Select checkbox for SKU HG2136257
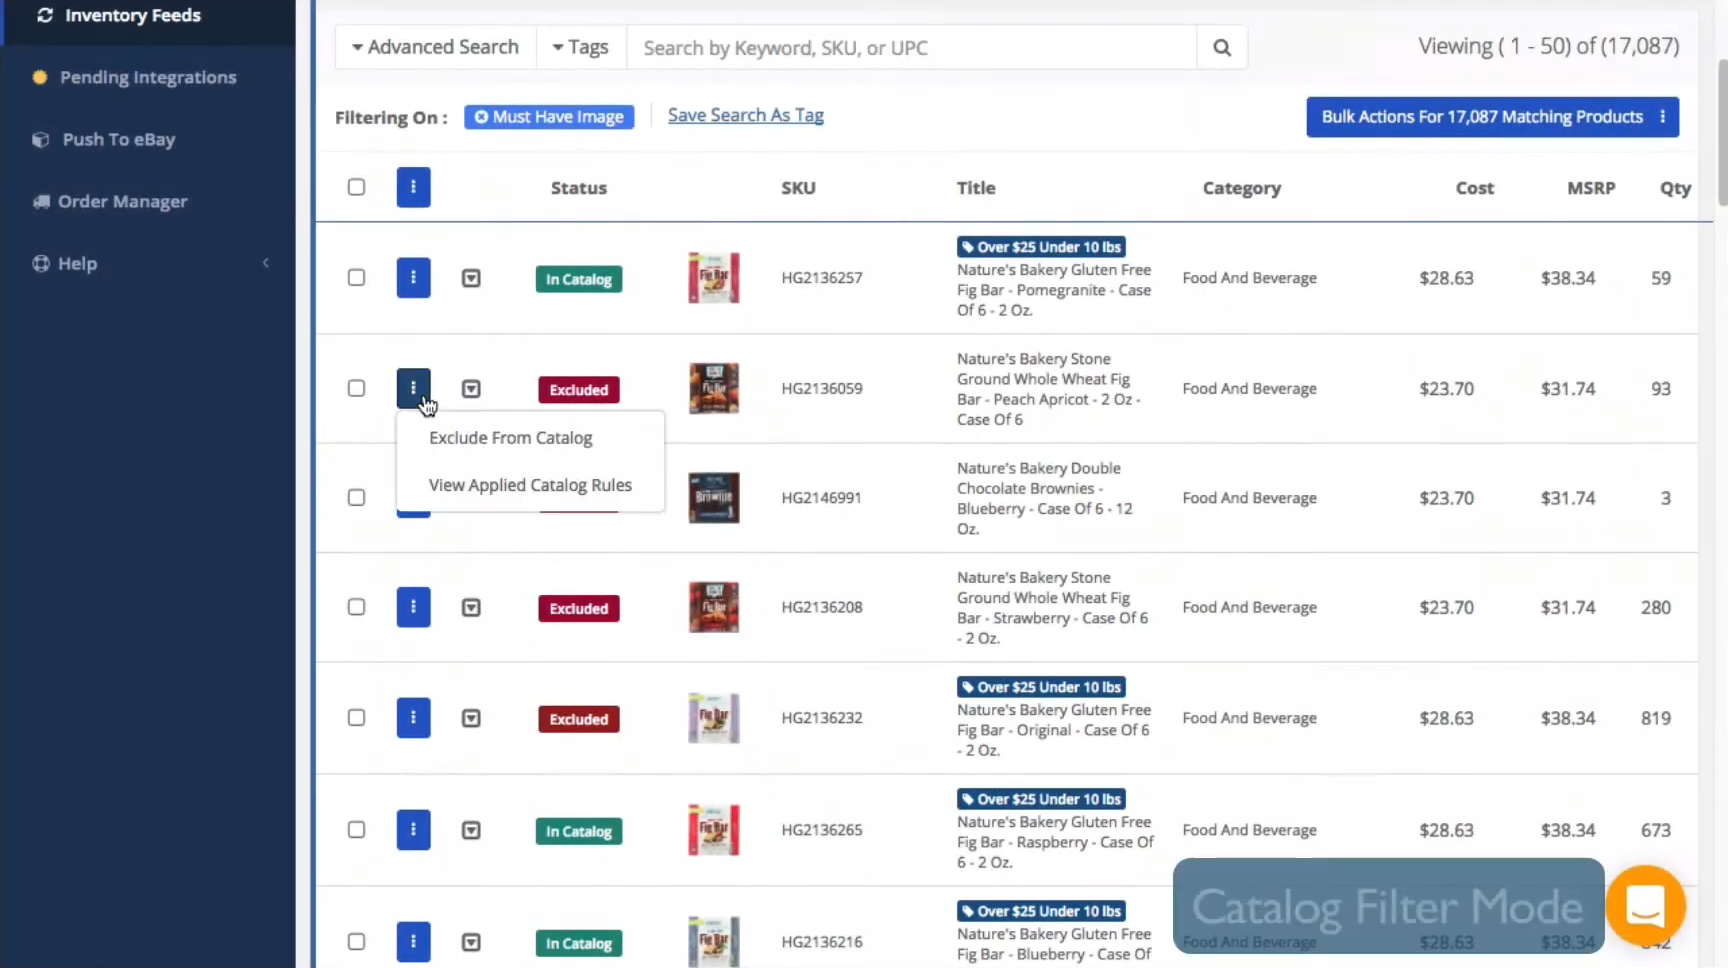Viewport: 1728px width, 968px height. pos(356,277)
